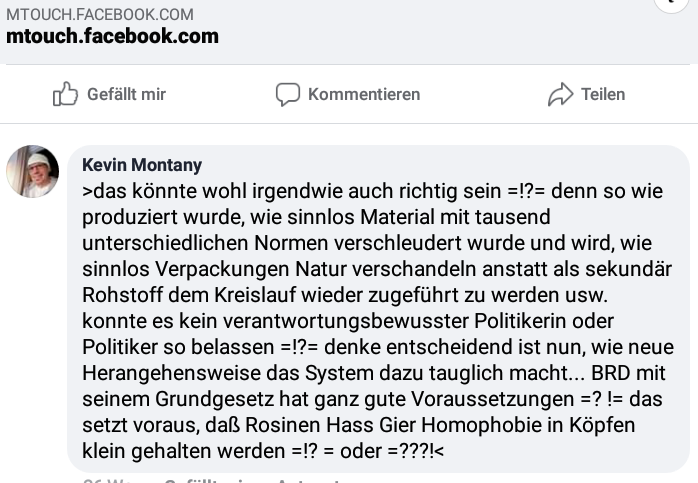Tap the partially visible round button top-right

coord(671,4)
